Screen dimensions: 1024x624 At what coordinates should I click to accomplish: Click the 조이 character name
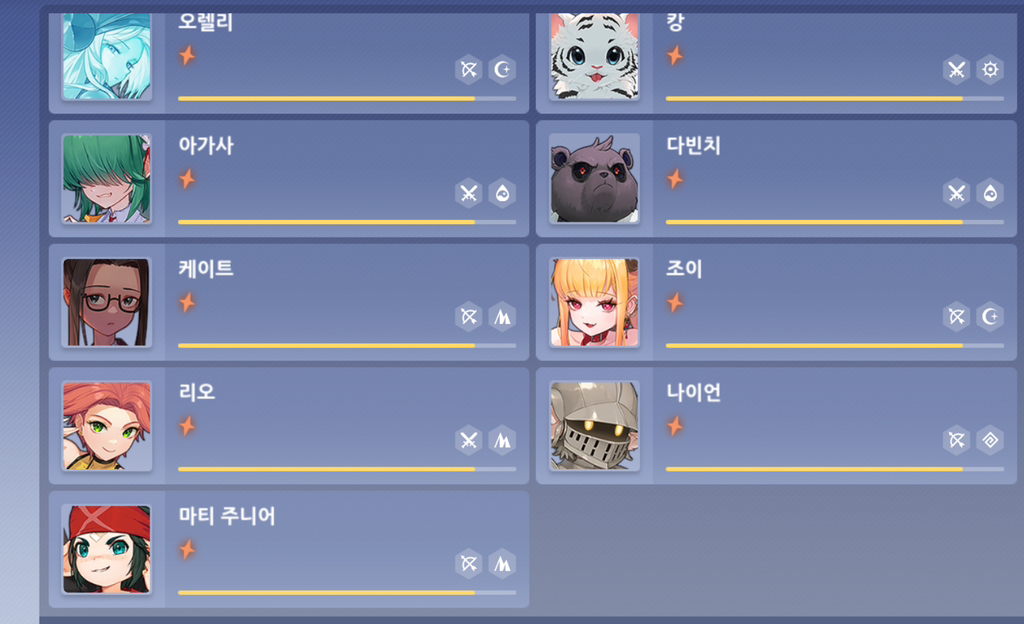point(684,268)
